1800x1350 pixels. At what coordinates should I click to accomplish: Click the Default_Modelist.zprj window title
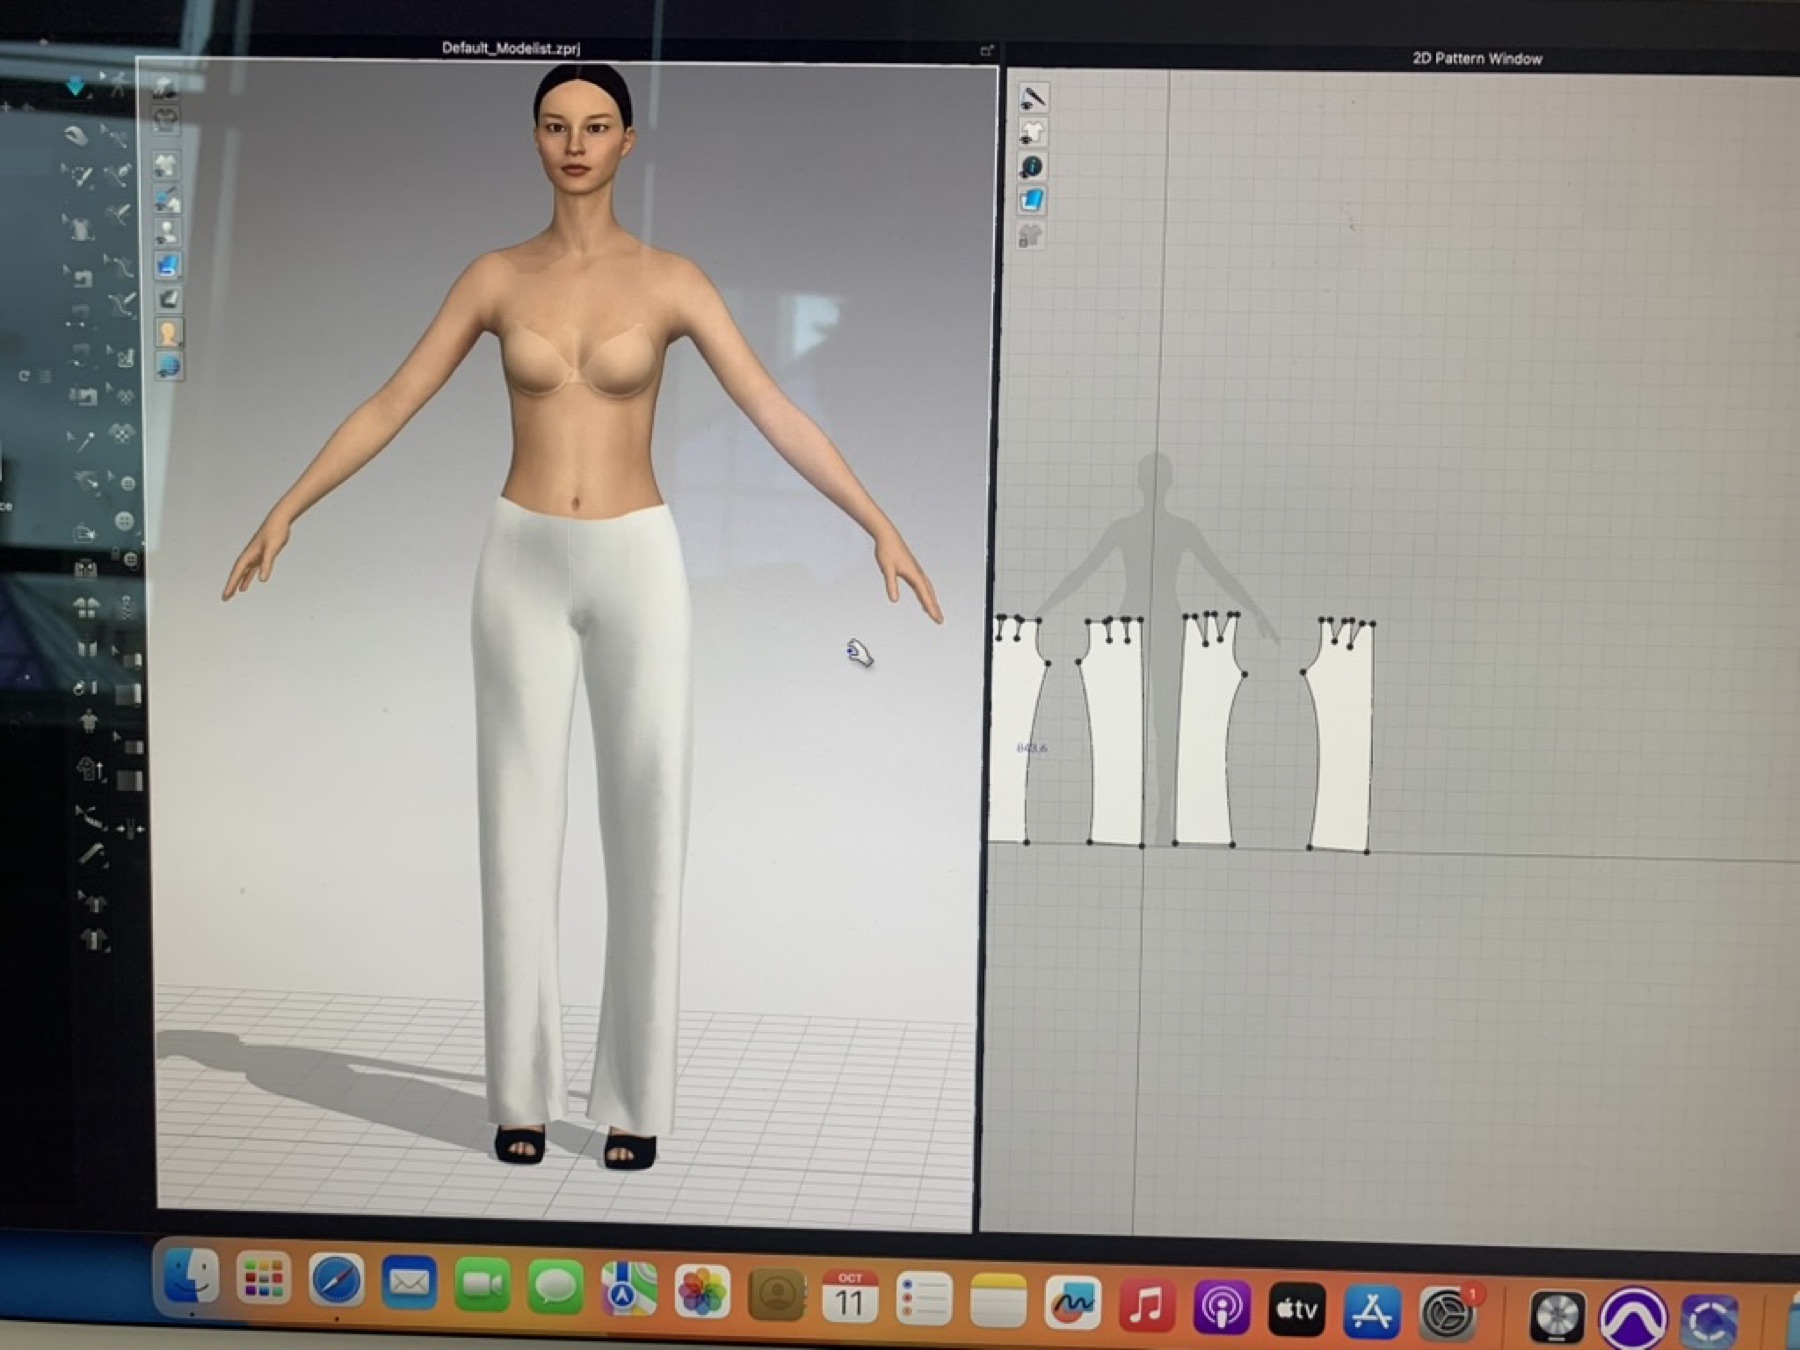point(511,48)
